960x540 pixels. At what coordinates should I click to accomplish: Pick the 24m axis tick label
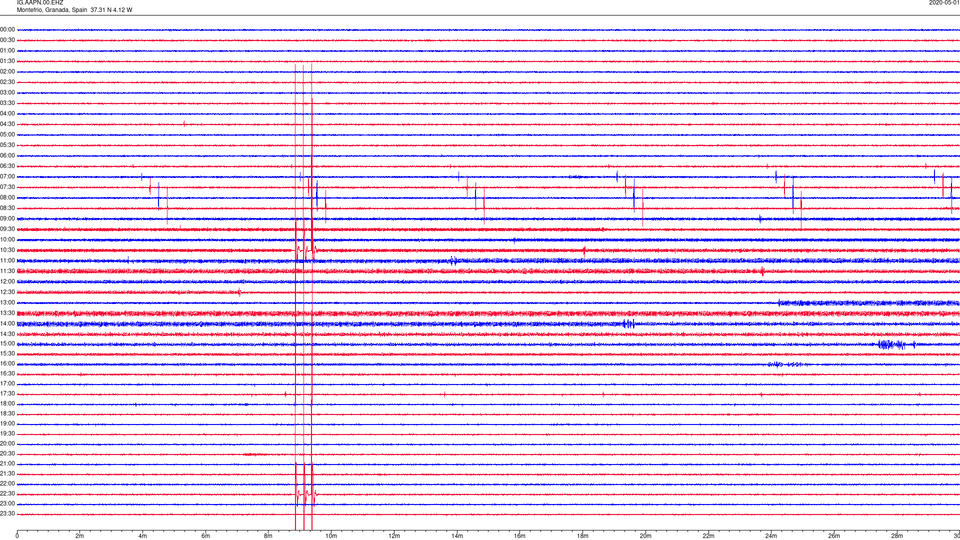(x=771, y=536)
